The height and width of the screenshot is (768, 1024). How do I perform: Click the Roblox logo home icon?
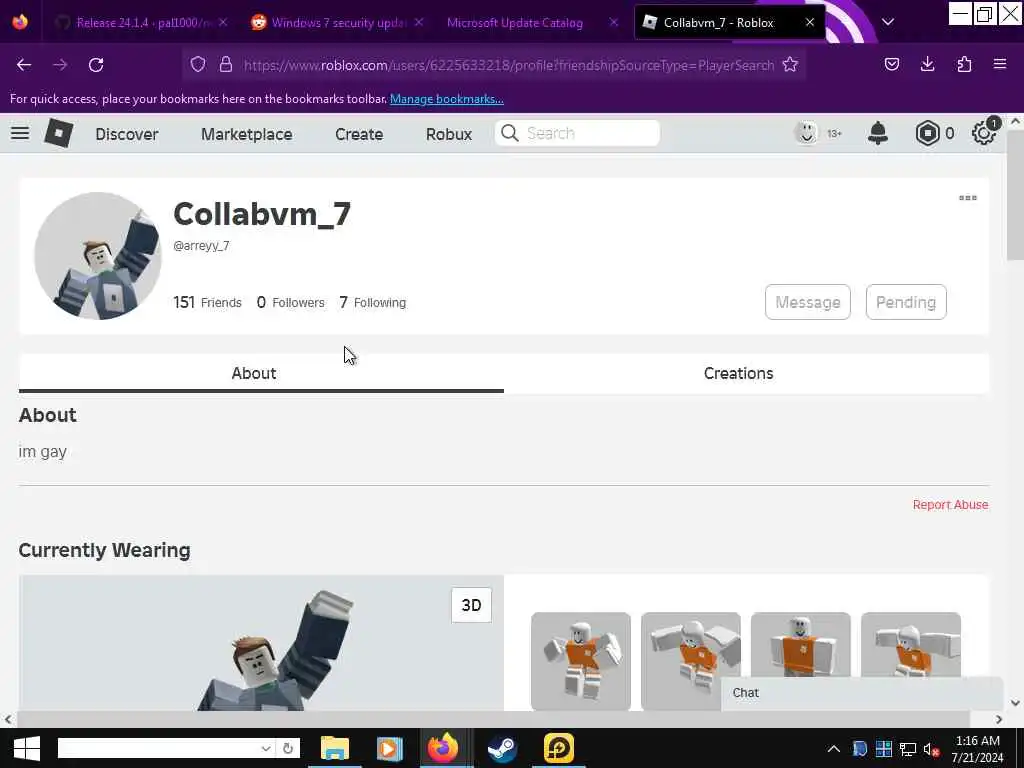coord(59,133)
